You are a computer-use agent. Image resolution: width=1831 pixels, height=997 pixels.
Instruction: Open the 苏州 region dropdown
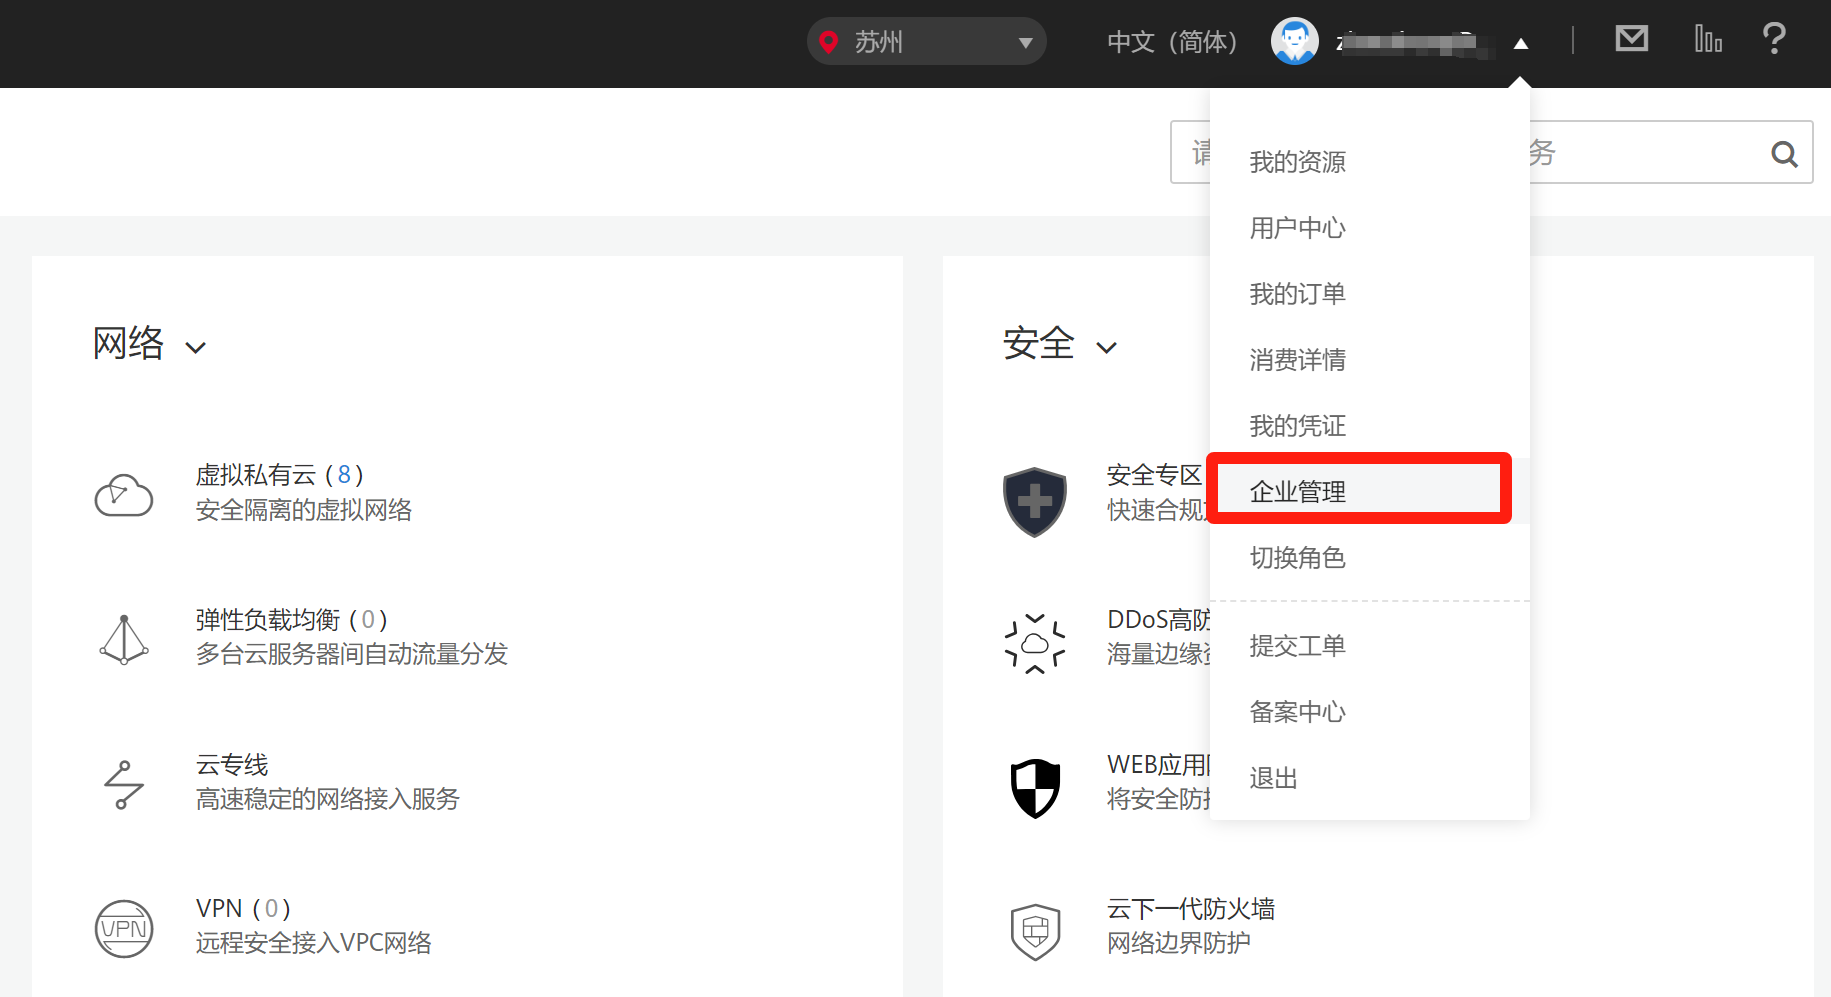point(926,41)
